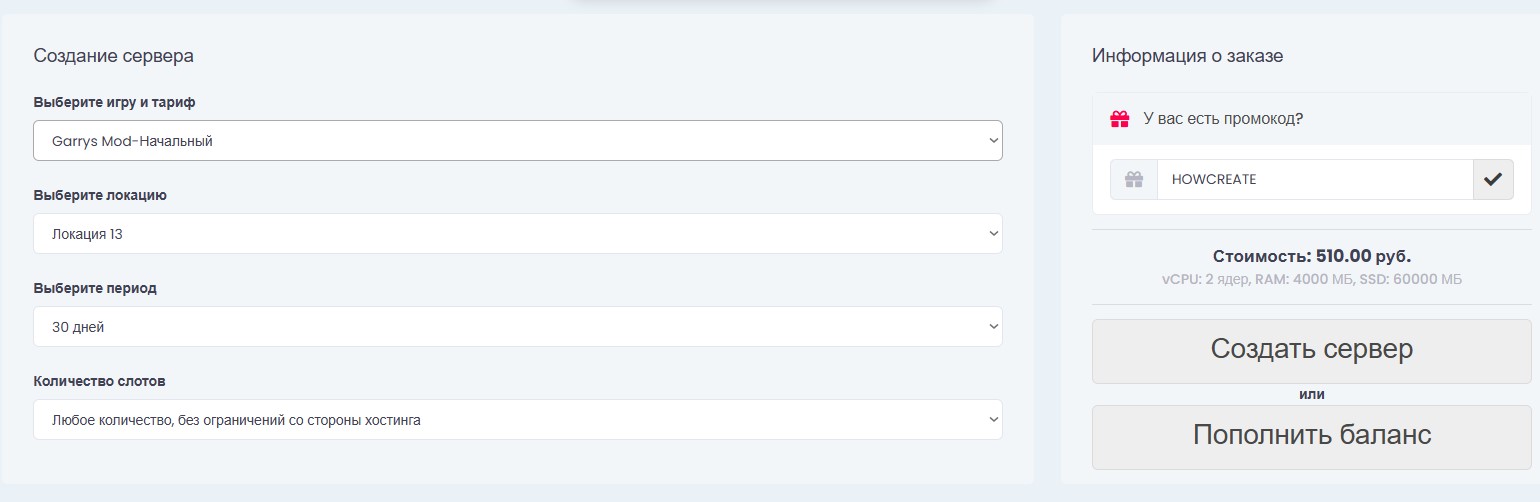This screenshot has width=1540, height=502.
Task: Focus the HOWCREATE promo code input
Action: 1314,180
